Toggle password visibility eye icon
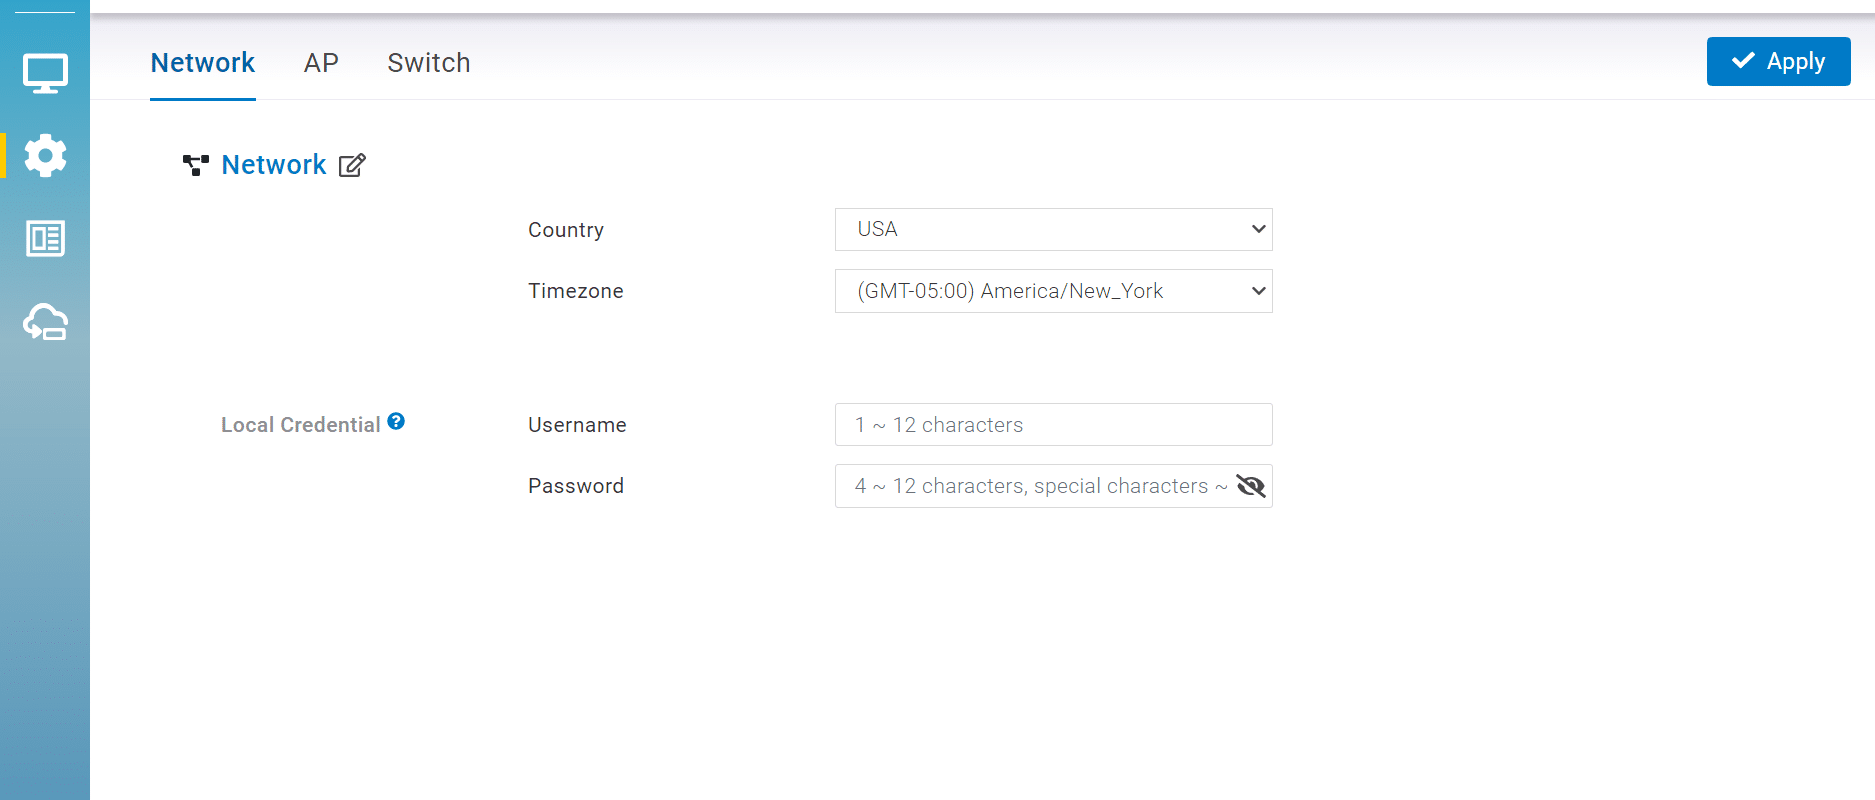 1251,486
